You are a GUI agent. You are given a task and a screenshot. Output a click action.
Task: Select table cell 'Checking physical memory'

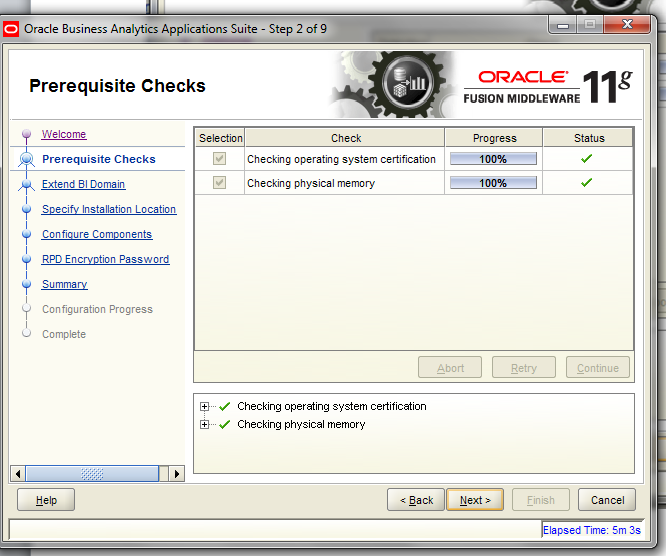[344, 183]
